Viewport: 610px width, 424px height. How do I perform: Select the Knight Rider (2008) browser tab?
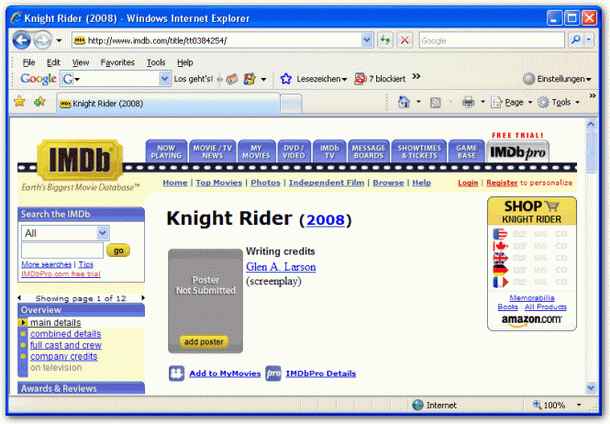coord(168,103)
